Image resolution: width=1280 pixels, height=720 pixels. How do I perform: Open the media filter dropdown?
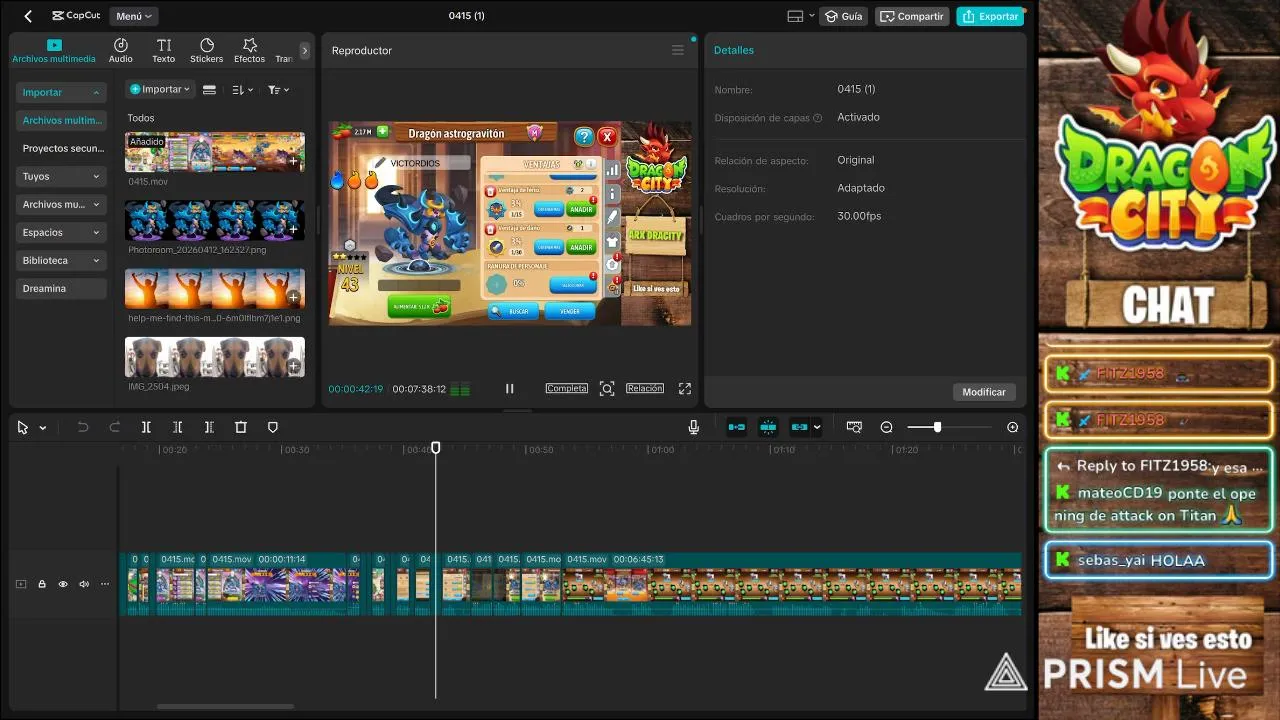coord(278,90)
